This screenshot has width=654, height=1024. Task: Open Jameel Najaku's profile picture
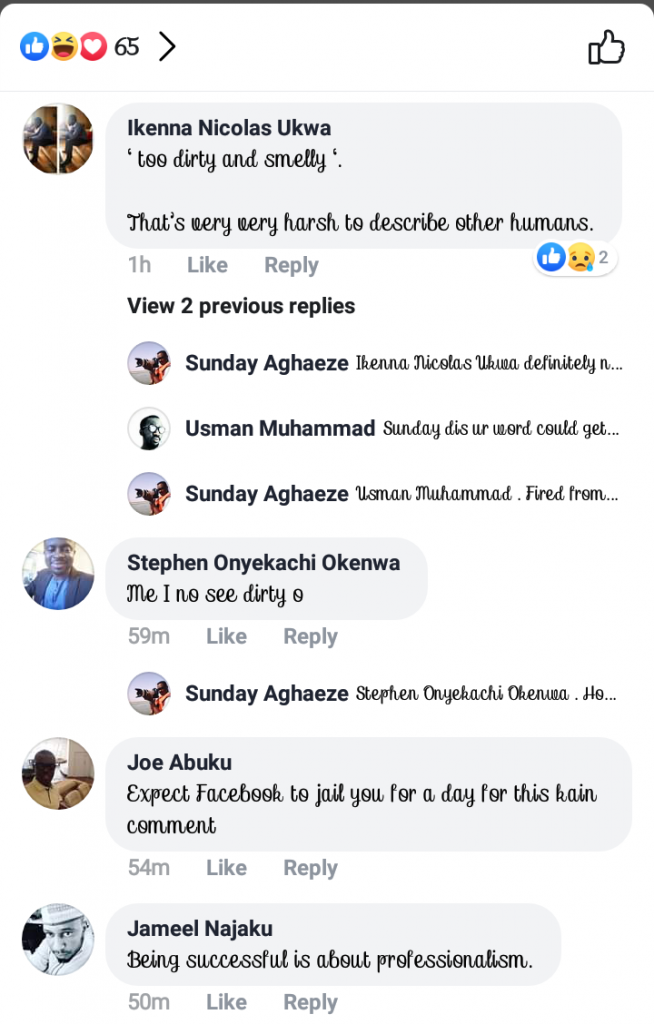tap(58, 940)
